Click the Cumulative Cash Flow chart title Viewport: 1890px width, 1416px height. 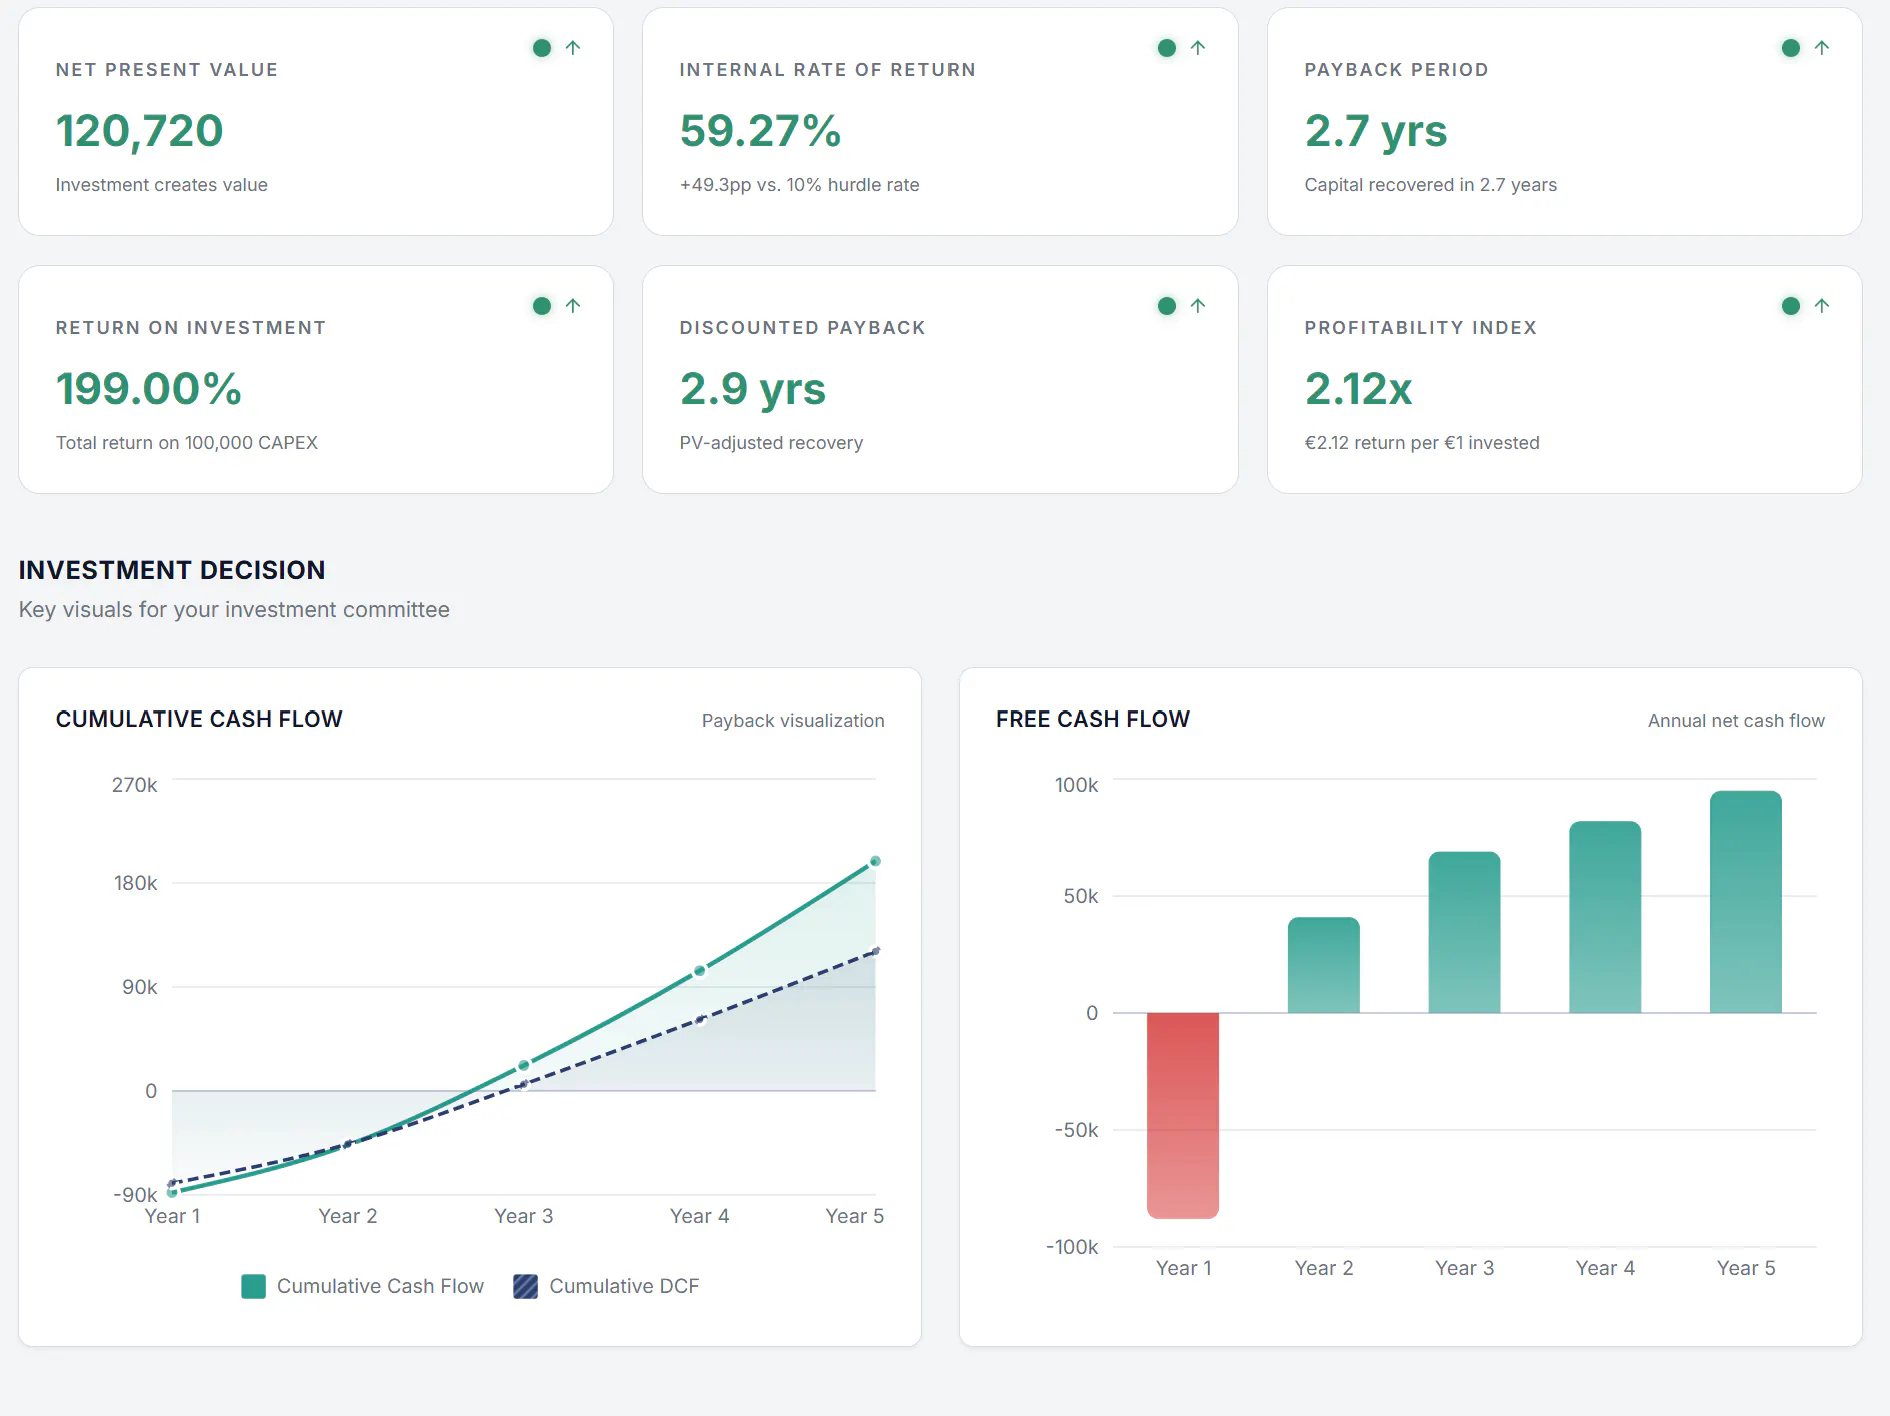point(199,719)
